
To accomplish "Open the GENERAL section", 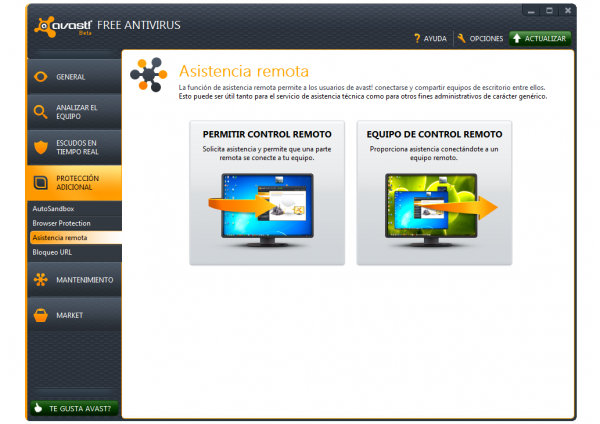I will 75,77.
